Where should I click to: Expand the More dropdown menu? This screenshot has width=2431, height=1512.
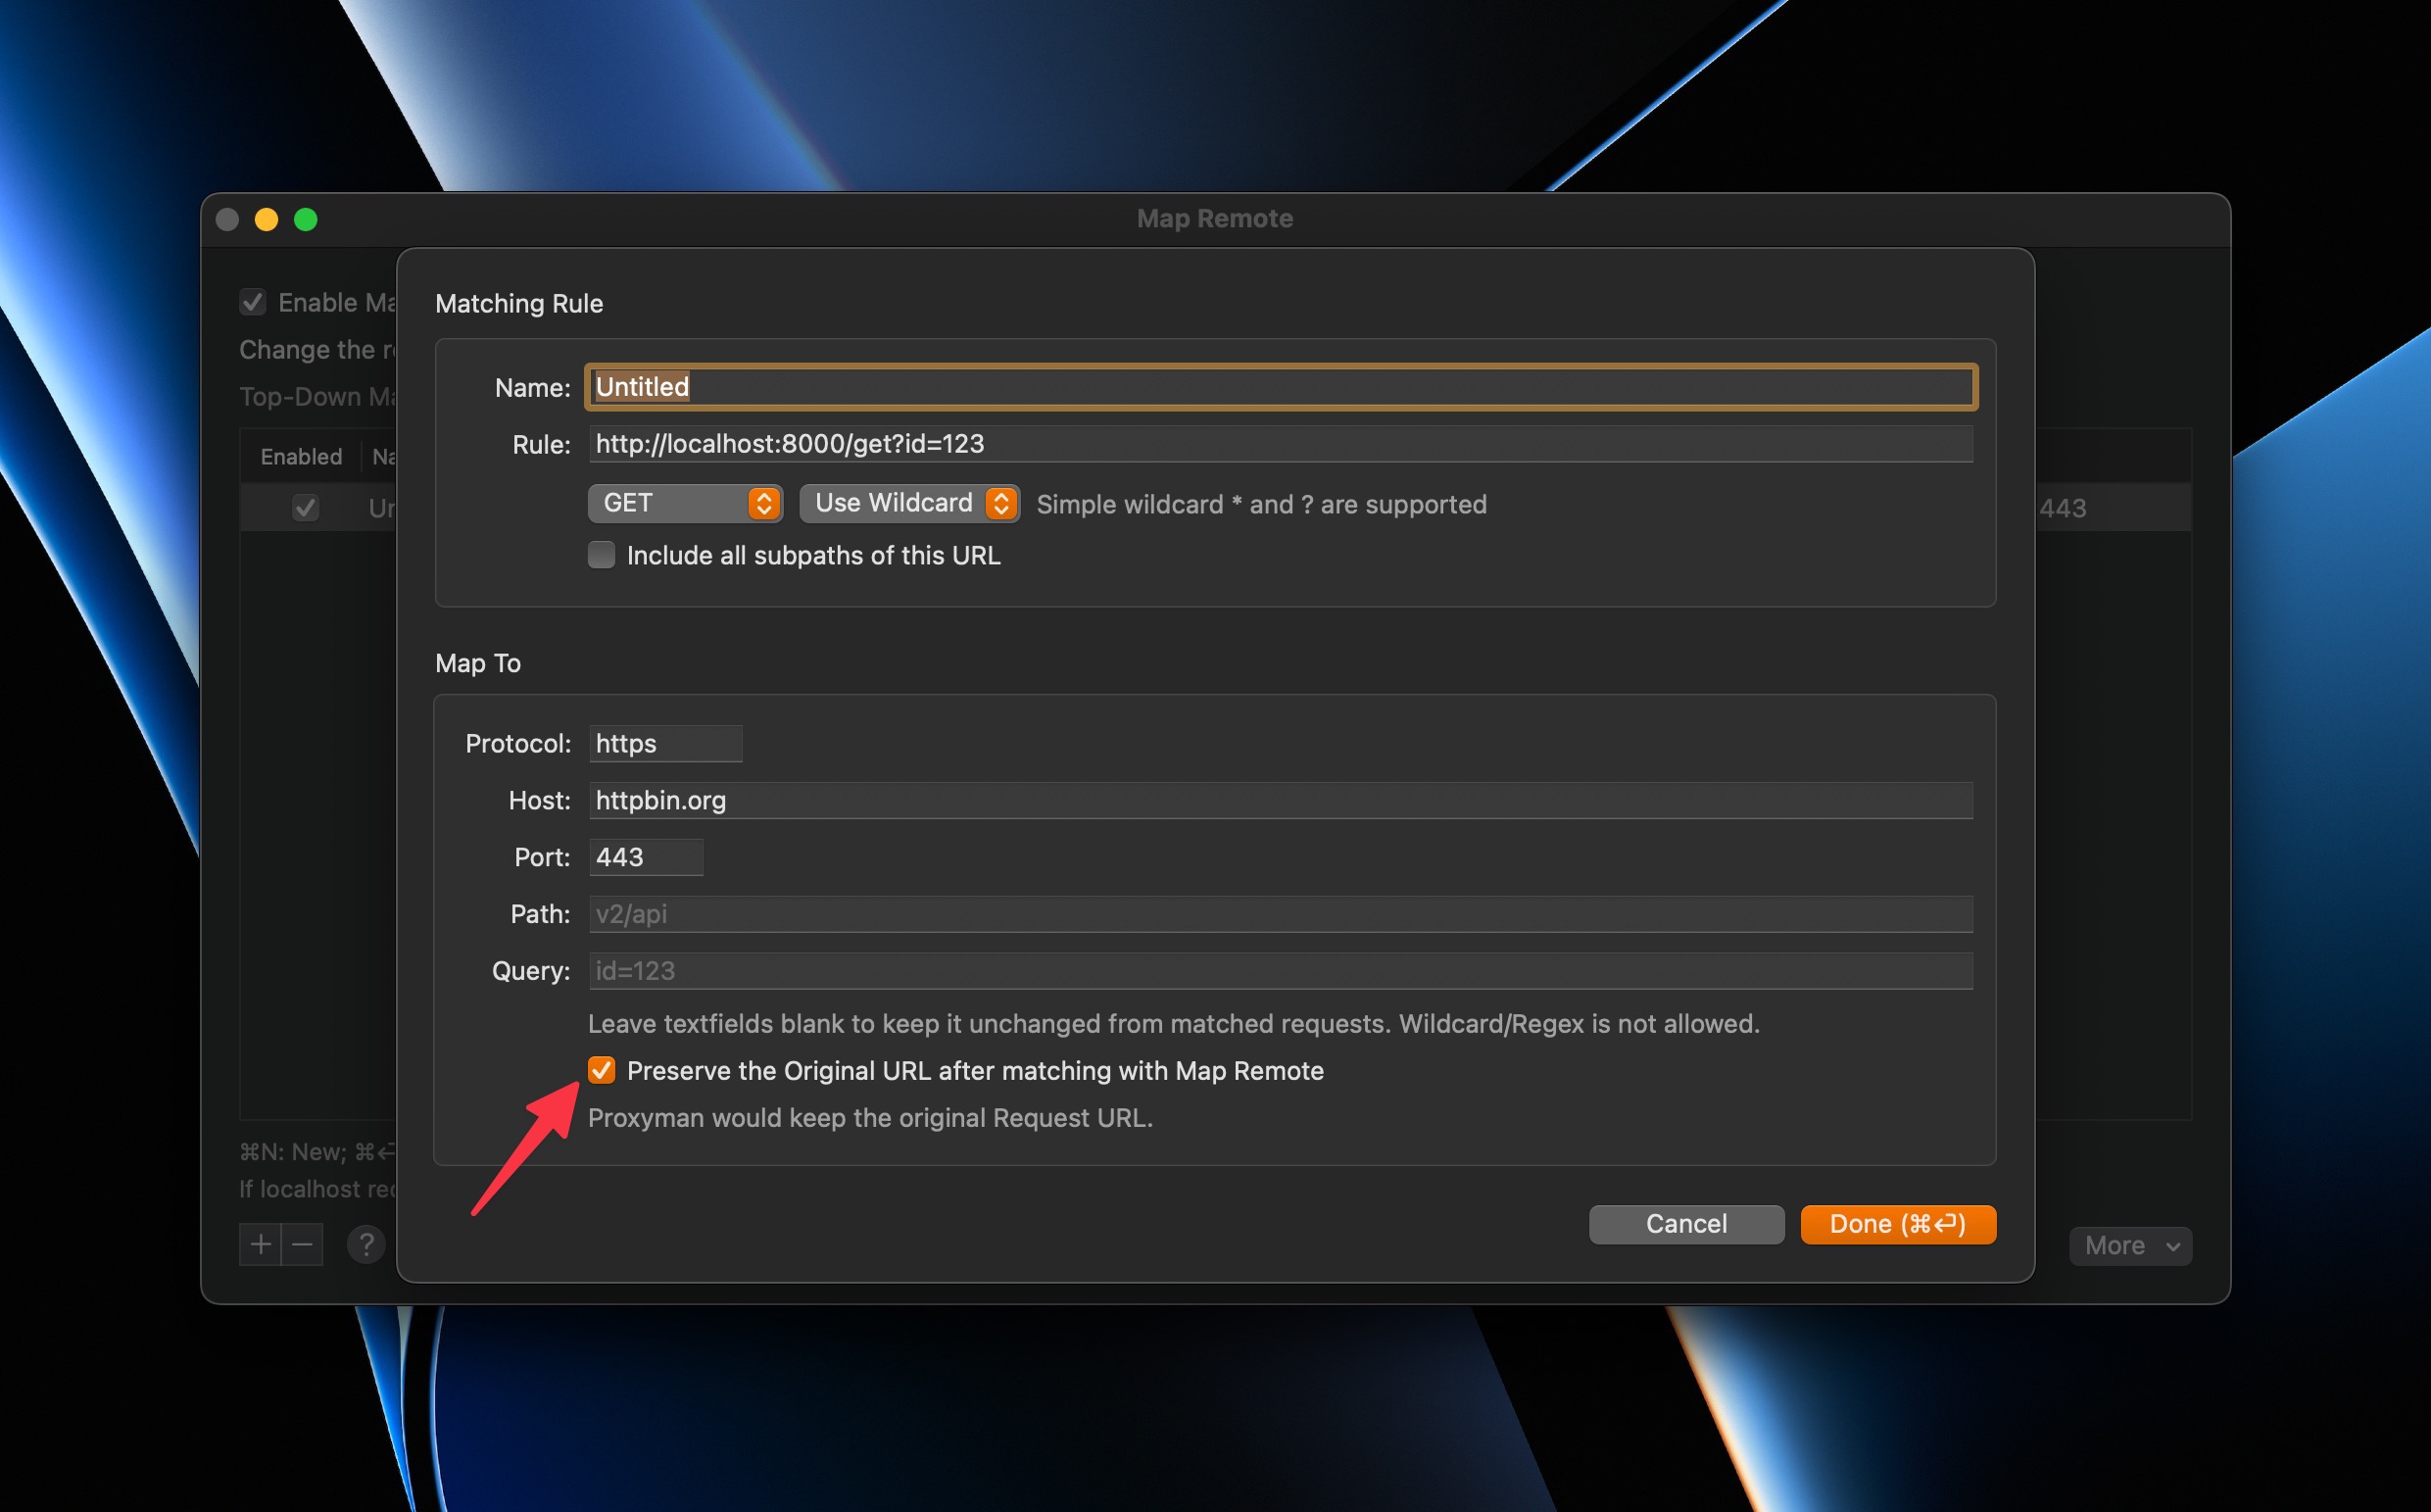pyautogui.click(x=2130, y=1246)
